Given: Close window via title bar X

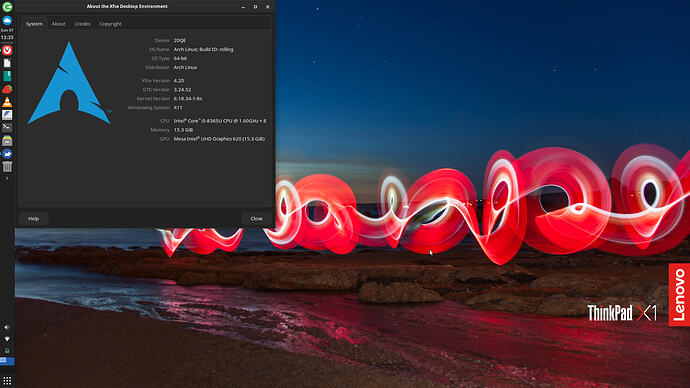Looking at the screenshot, I should coord(268,7).
